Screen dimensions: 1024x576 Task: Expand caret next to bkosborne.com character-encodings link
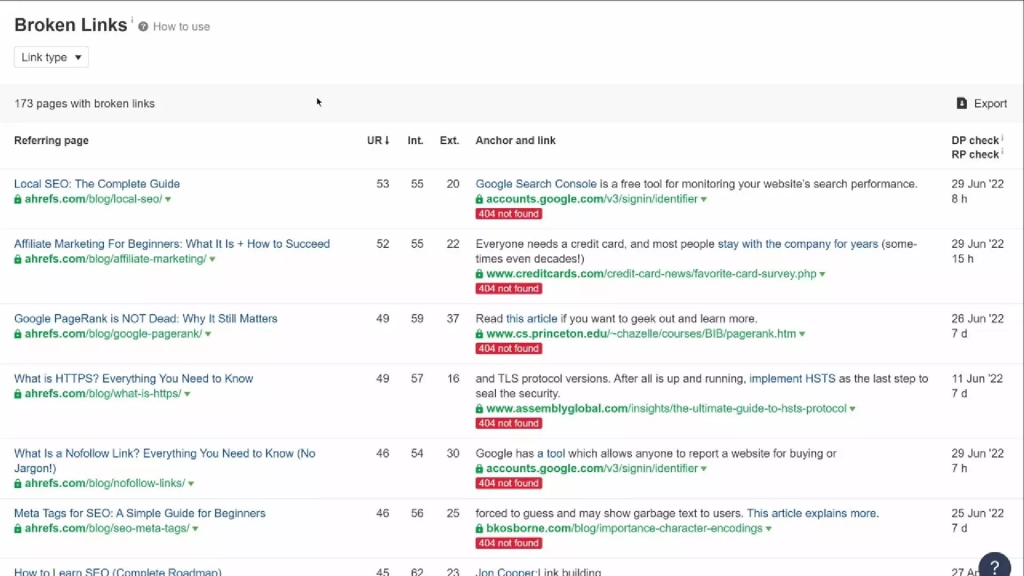(769, 529)
